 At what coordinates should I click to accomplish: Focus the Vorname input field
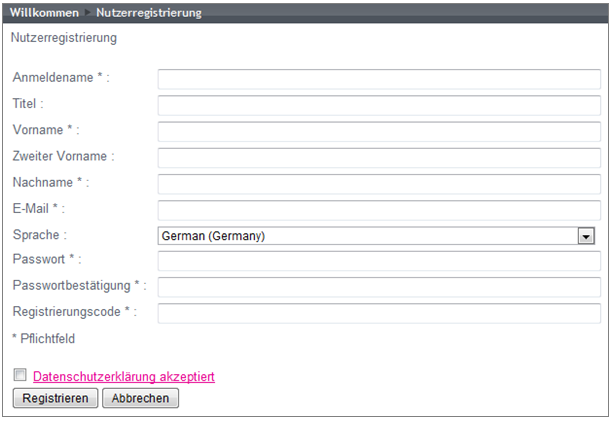[x=379, y=132]
